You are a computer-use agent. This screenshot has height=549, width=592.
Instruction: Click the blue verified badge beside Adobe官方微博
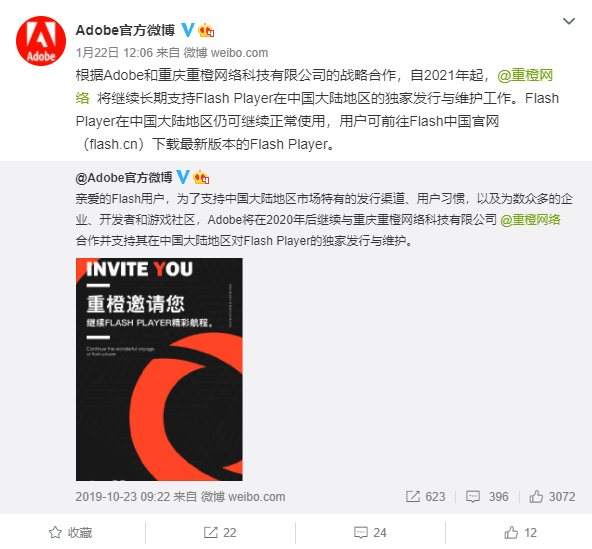coord(188,30)
